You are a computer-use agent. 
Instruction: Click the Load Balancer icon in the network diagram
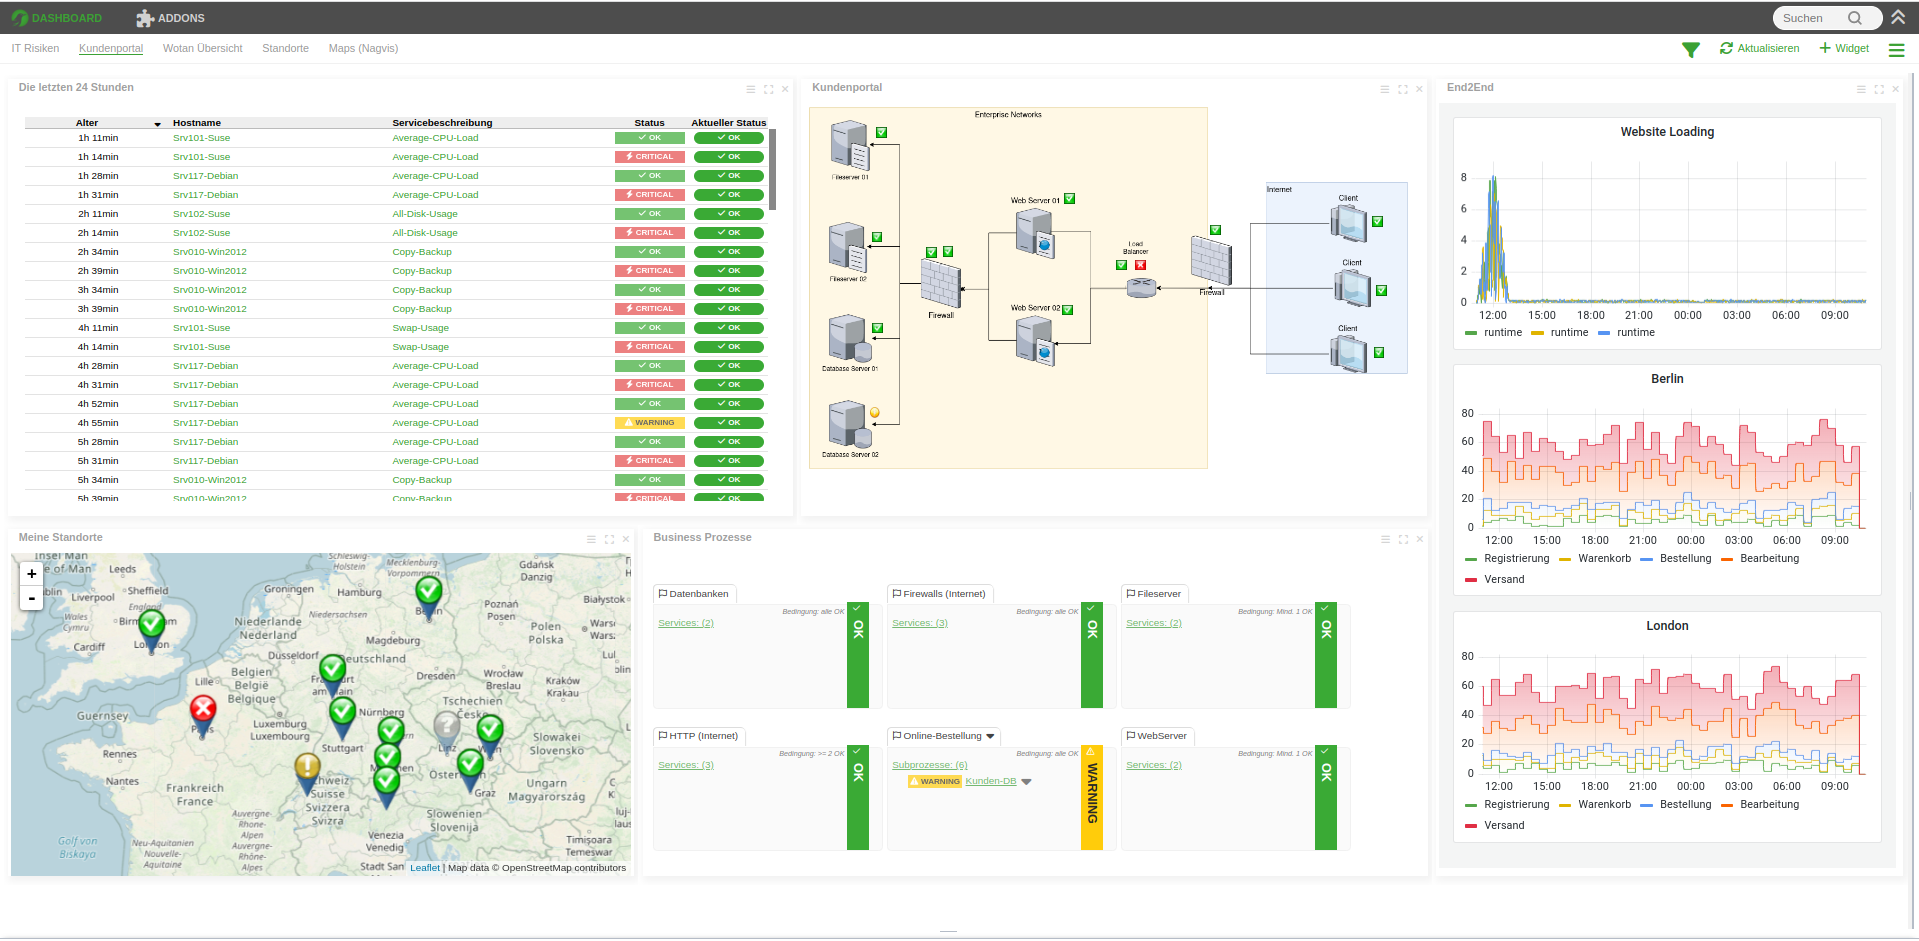coord(1141,288)
